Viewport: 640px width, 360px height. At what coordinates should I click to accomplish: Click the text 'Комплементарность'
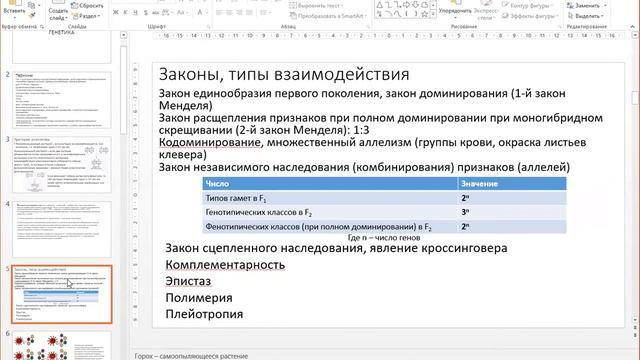click(225, 265)
